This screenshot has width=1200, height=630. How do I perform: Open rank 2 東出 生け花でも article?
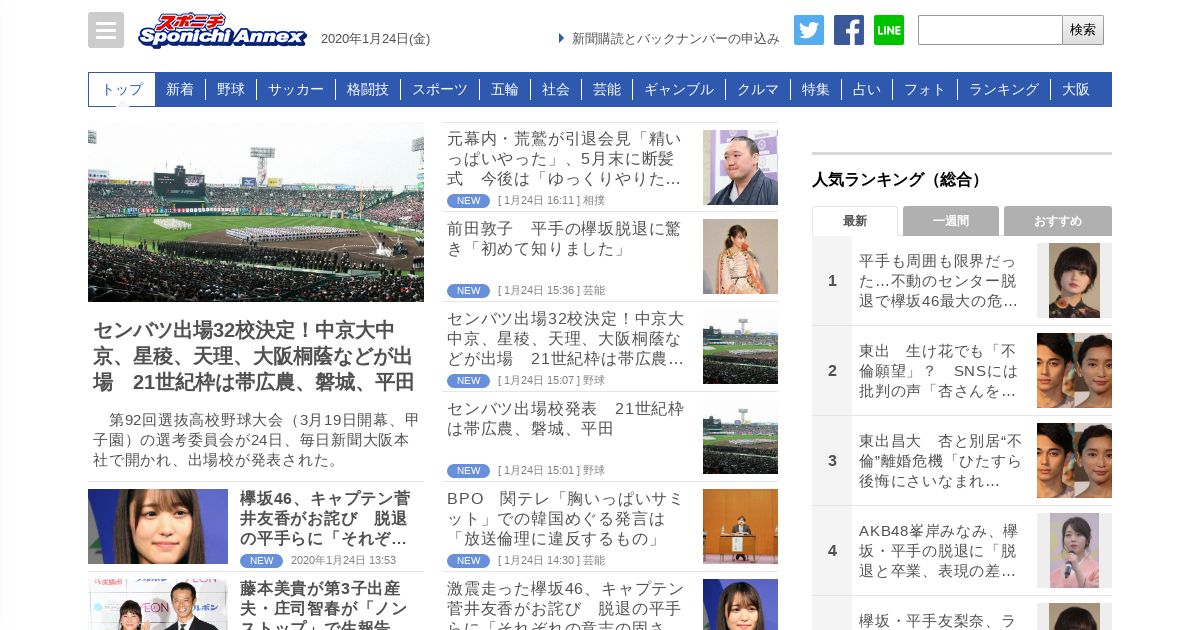pyautogui.click(x=940, y=370)
